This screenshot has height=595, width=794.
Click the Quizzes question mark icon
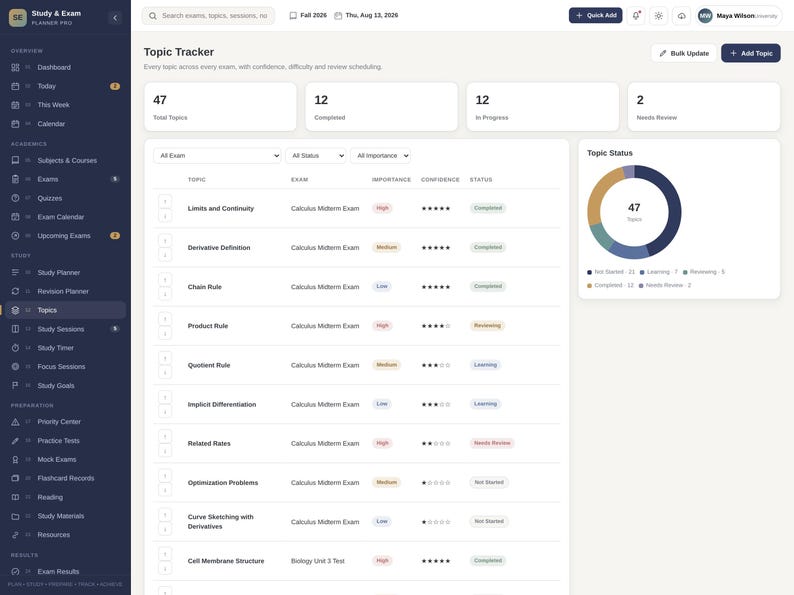(15, 198)
